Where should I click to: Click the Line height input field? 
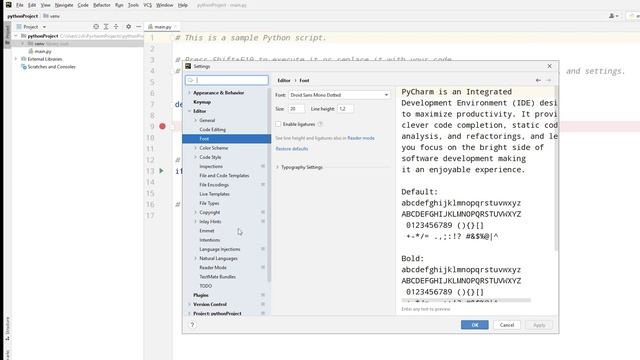pyautogui.click(x=345, y=109)
